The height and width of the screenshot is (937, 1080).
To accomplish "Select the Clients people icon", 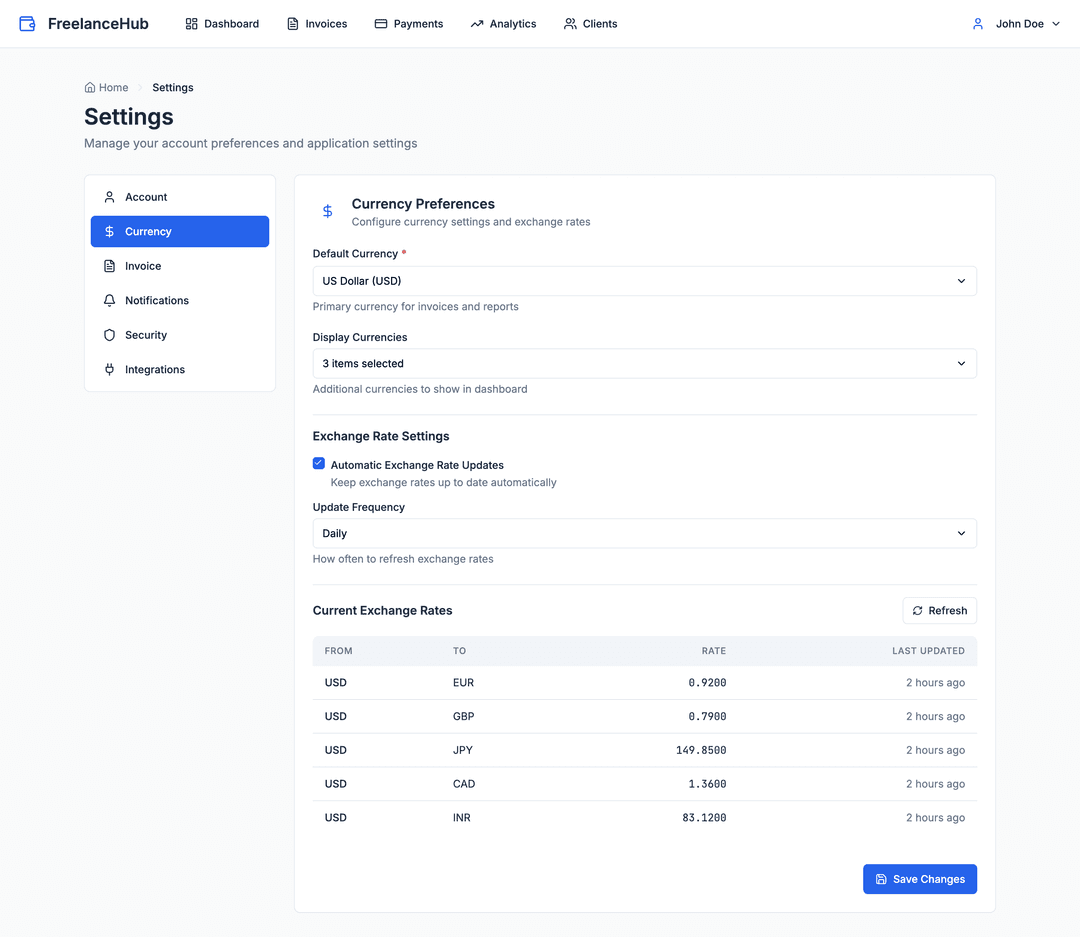I will (x=568, y=23).
